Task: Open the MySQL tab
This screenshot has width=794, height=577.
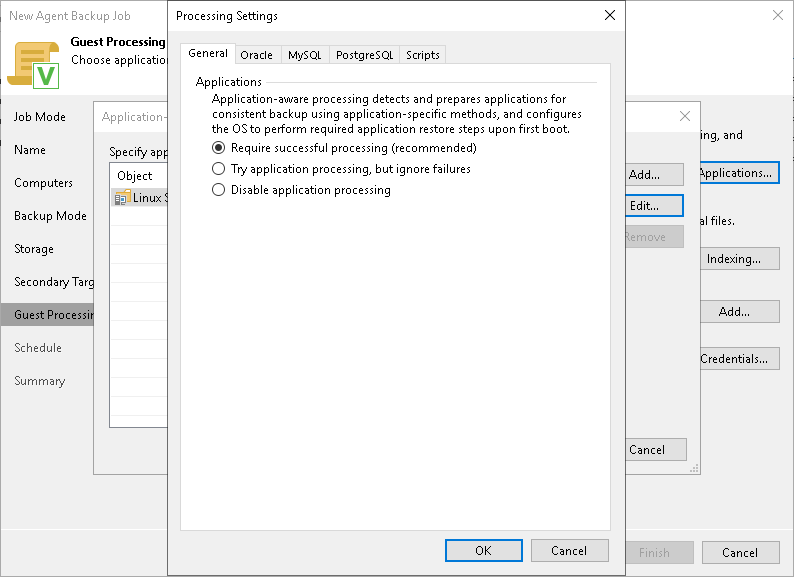Action: tap(304, 55)
